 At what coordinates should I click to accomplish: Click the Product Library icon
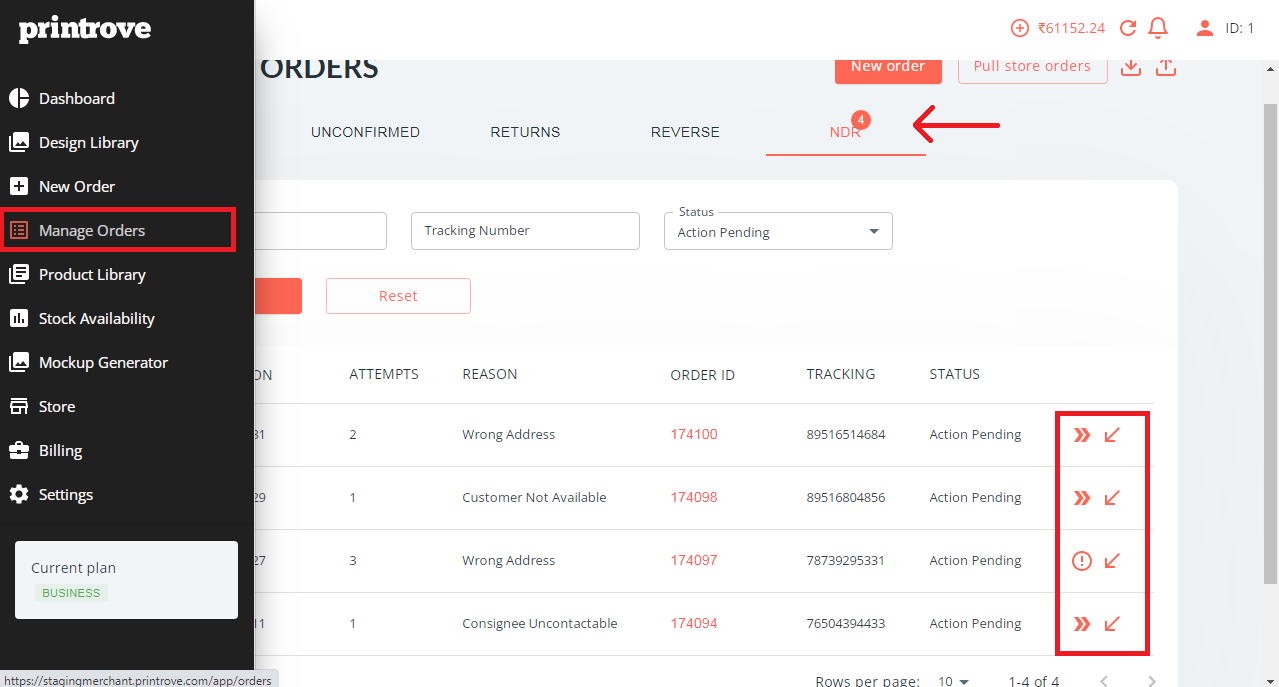pyautogui.click(x=19, y=274)
